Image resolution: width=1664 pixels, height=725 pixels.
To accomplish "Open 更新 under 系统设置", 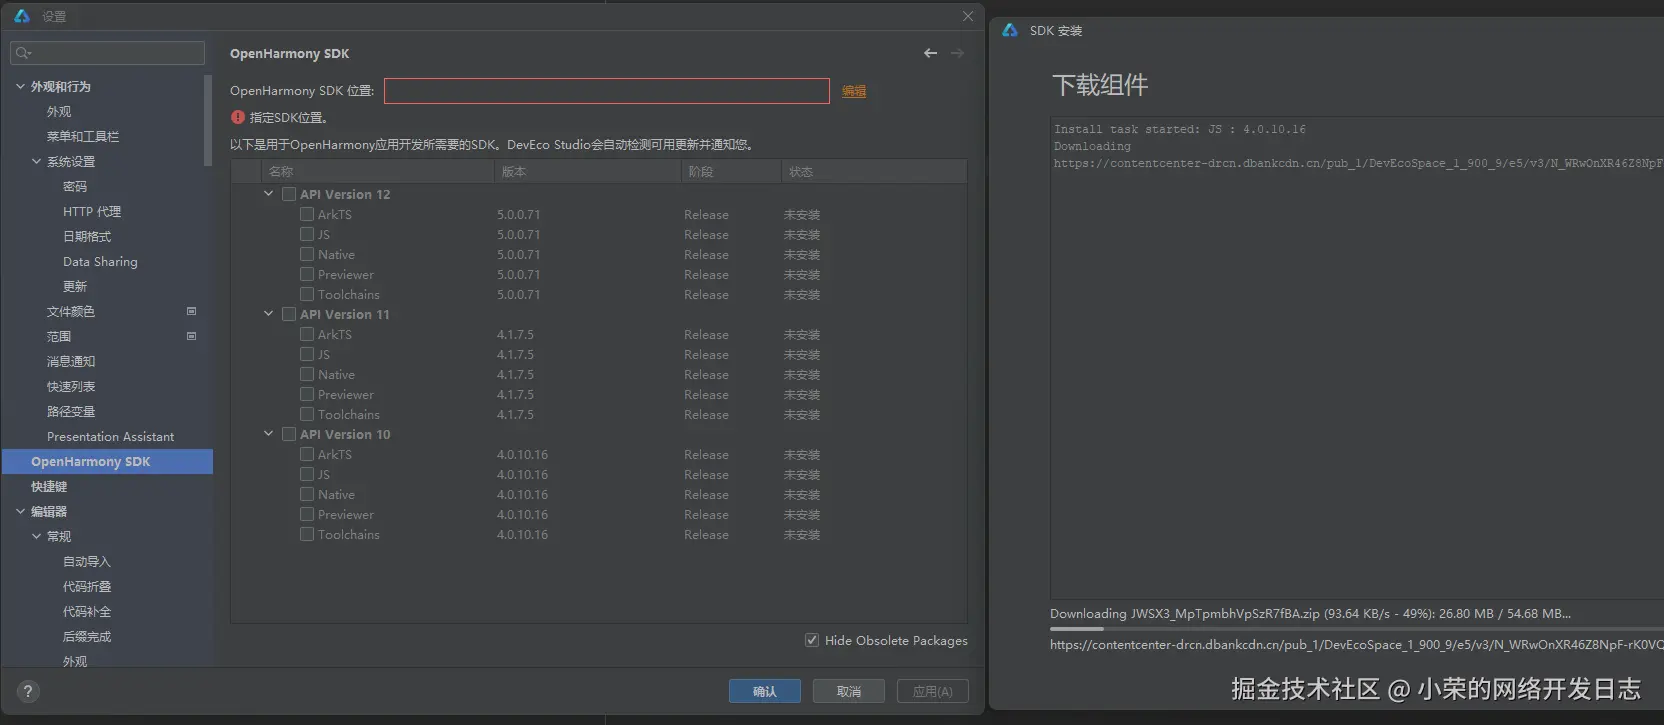I will click(75, 286).
